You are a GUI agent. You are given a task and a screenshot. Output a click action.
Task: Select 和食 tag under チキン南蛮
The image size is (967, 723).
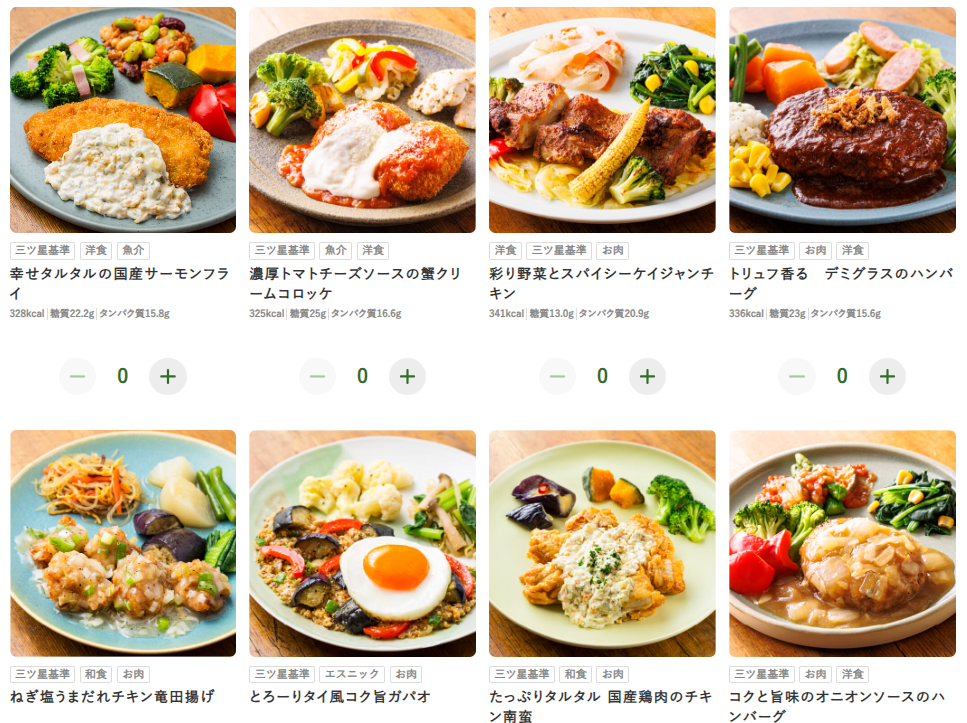575,674
